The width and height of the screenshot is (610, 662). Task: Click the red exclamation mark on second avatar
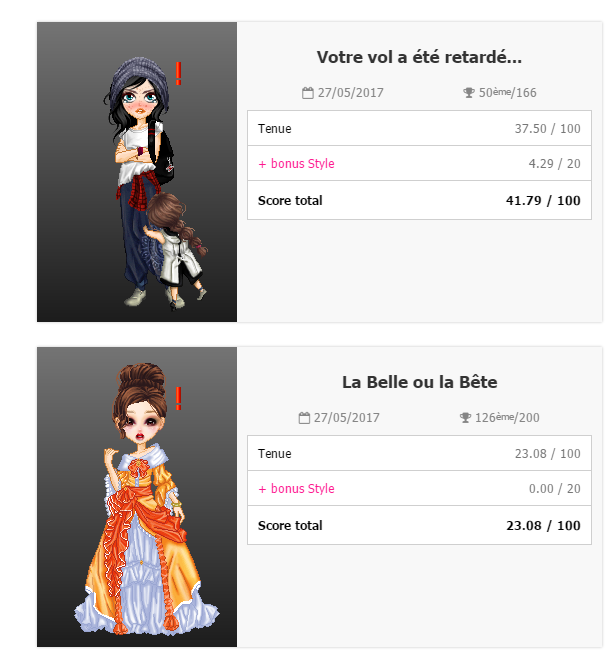point(179,398)
